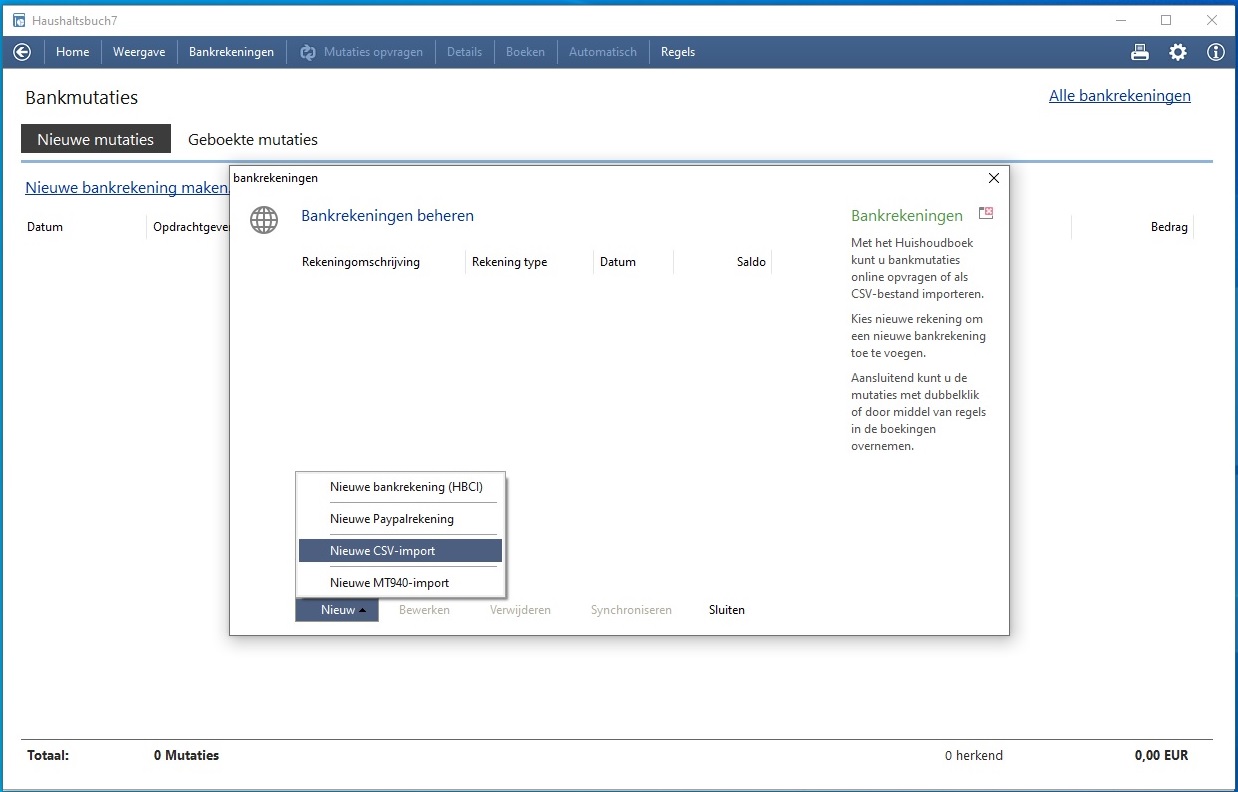Viewport: 1238px width, 792px height.
Task: Open the Alle bankrekeningen link
Action: [1119, 96]
